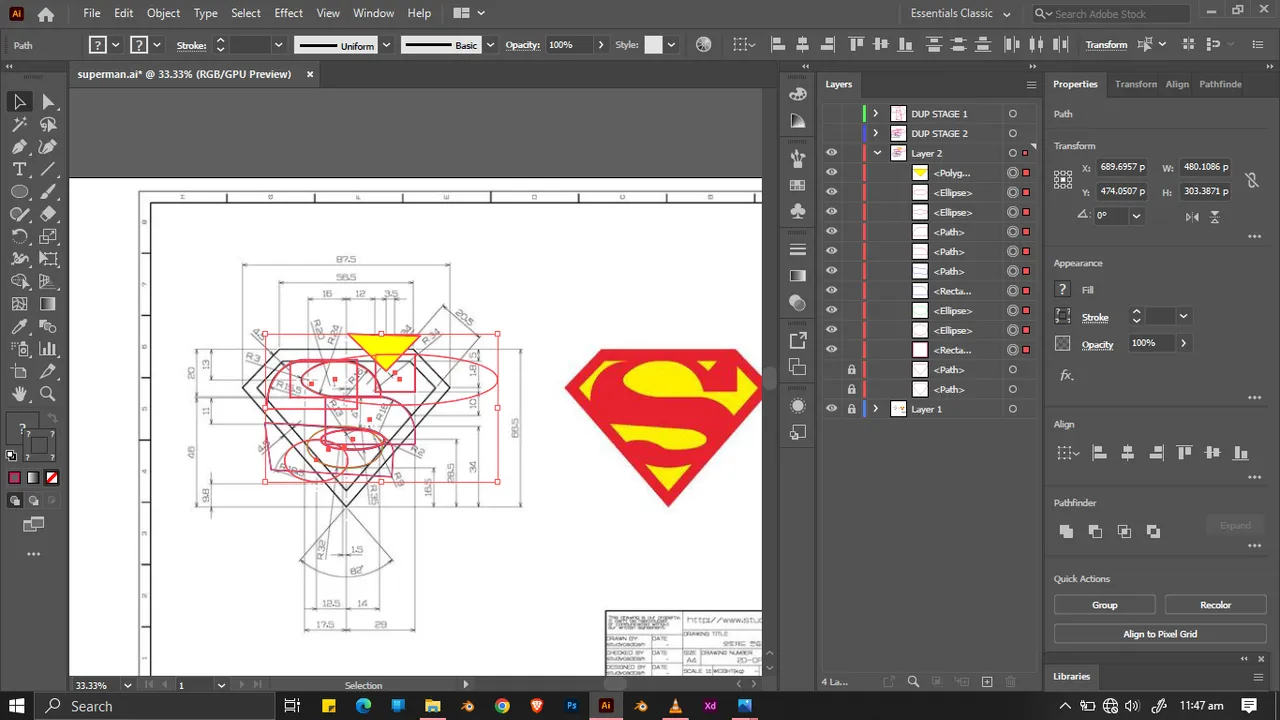This screenshot has height=720, width=1280.
Task: Open the File menu
Action: click(92, 13)
